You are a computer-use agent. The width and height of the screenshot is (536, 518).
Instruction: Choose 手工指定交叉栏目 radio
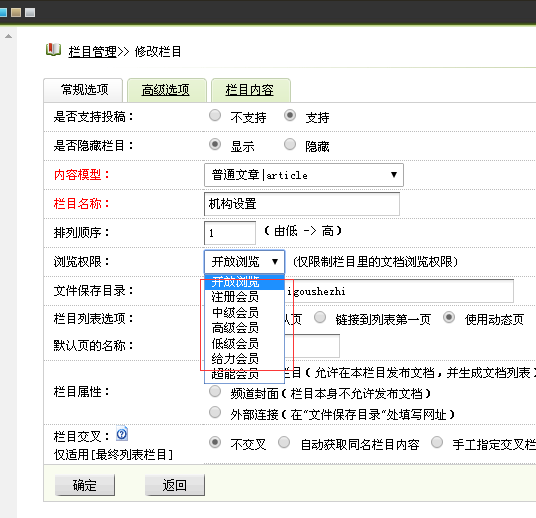[437, 442]
